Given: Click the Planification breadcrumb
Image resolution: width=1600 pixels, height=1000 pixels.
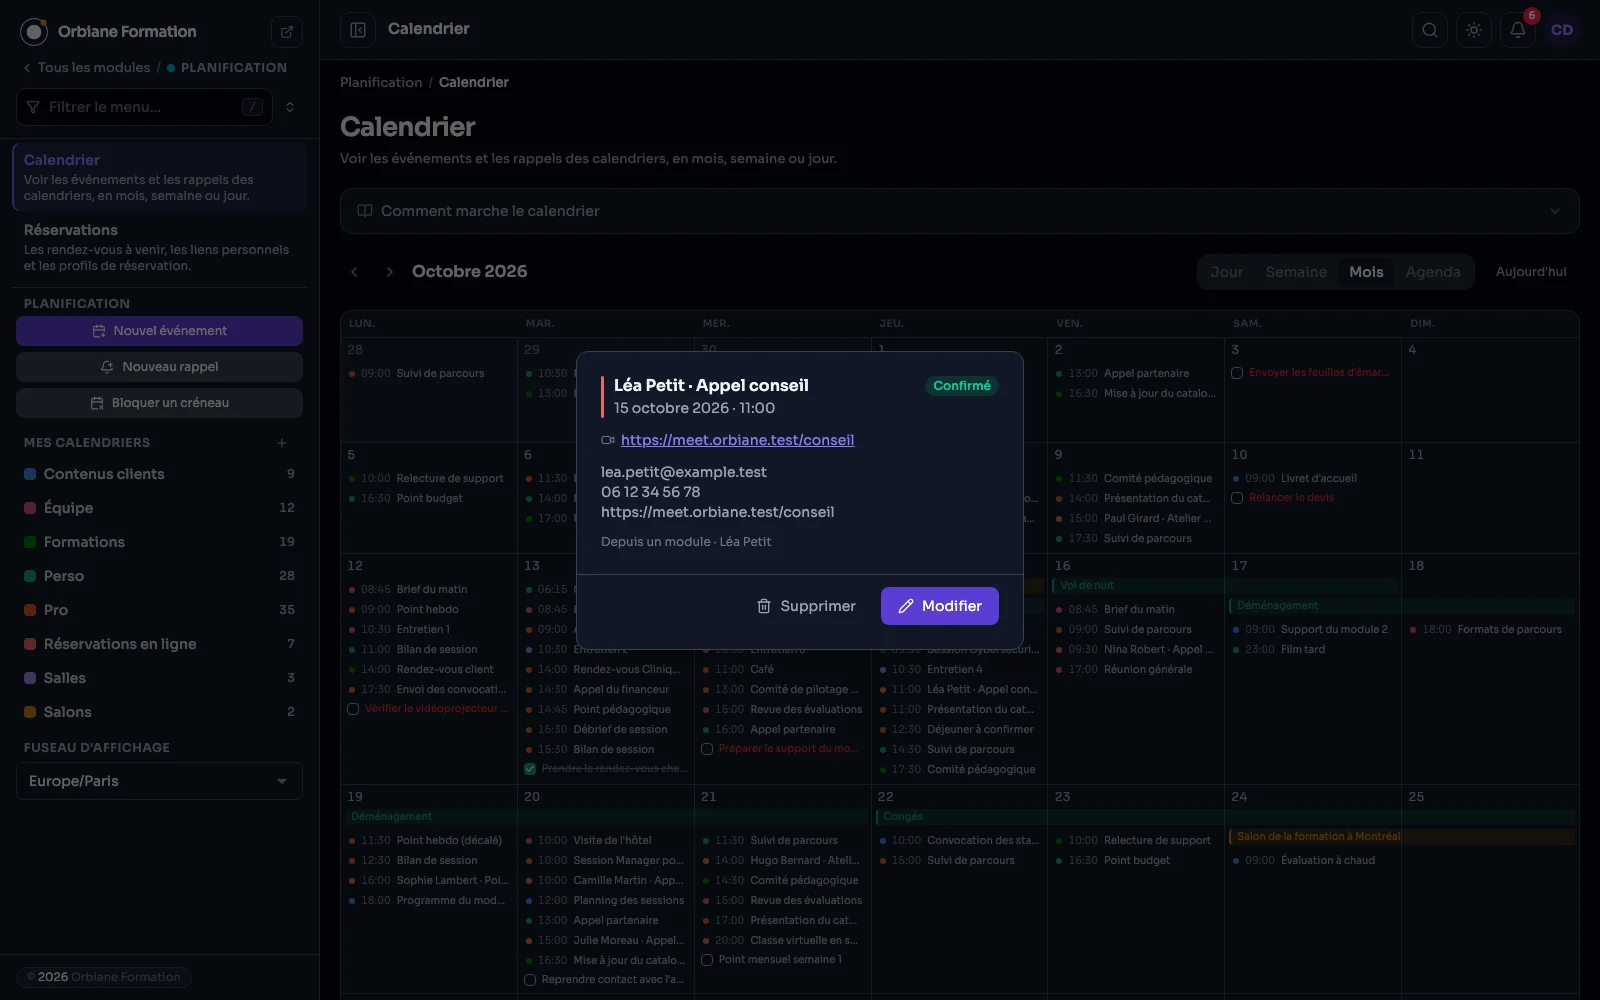Looking at the screenshot, I should pos(381,82).
